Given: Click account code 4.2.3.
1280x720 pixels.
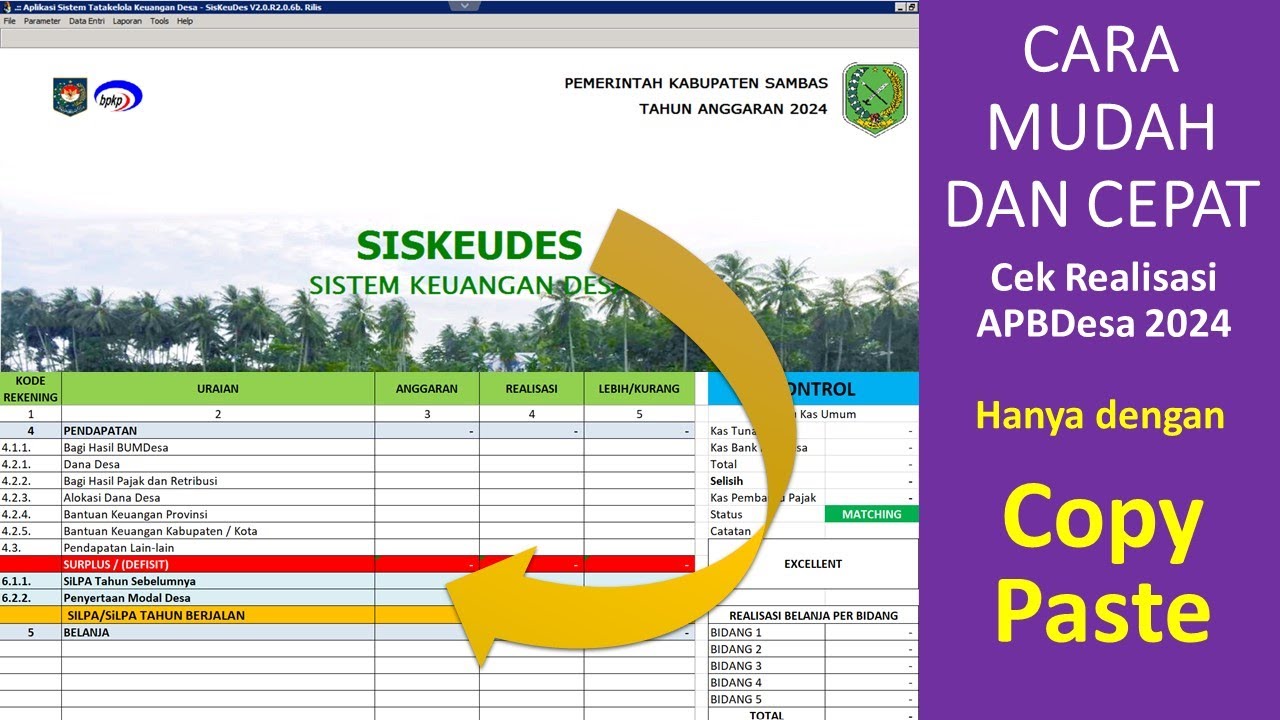Looking at the screenshot, I should tap(16, 498).
